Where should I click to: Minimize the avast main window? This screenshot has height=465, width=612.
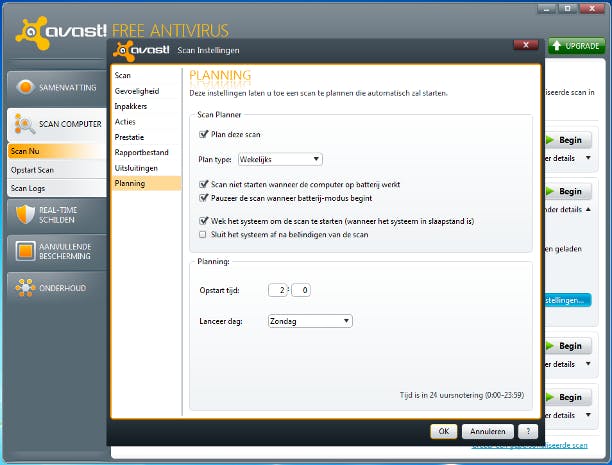coord(546,9)
